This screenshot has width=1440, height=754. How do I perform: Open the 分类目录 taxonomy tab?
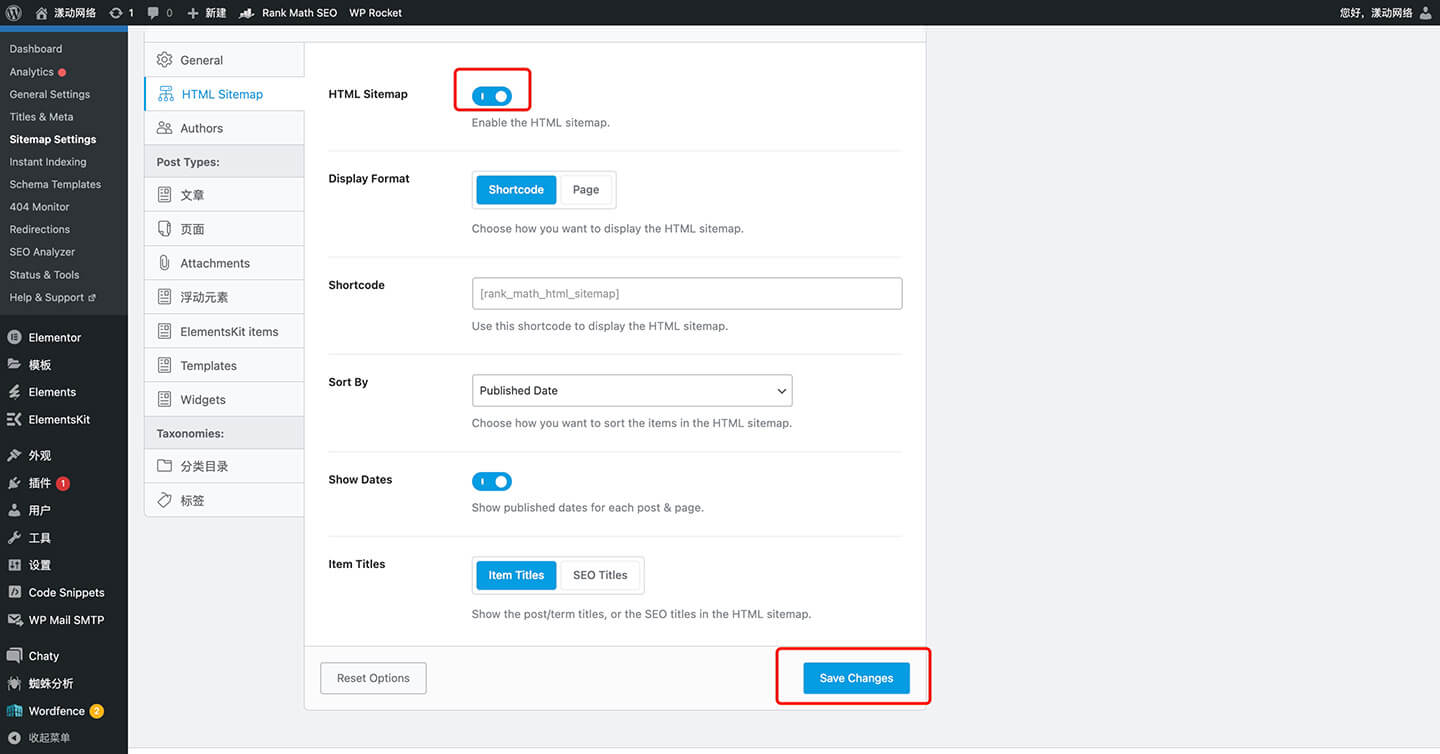click(224, 466)
